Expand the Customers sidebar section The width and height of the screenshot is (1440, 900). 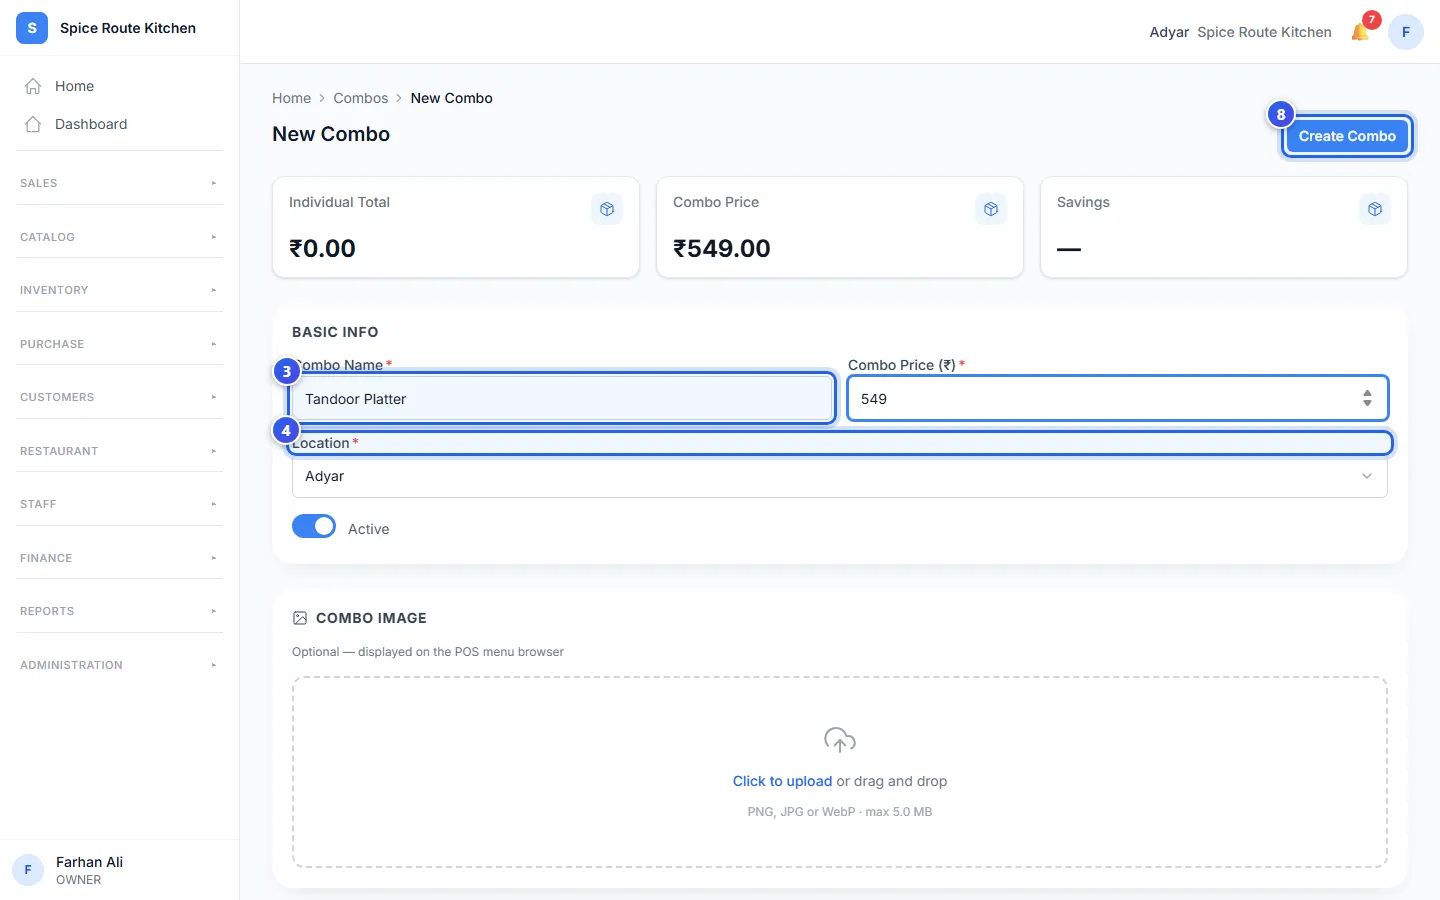point(120,397)
